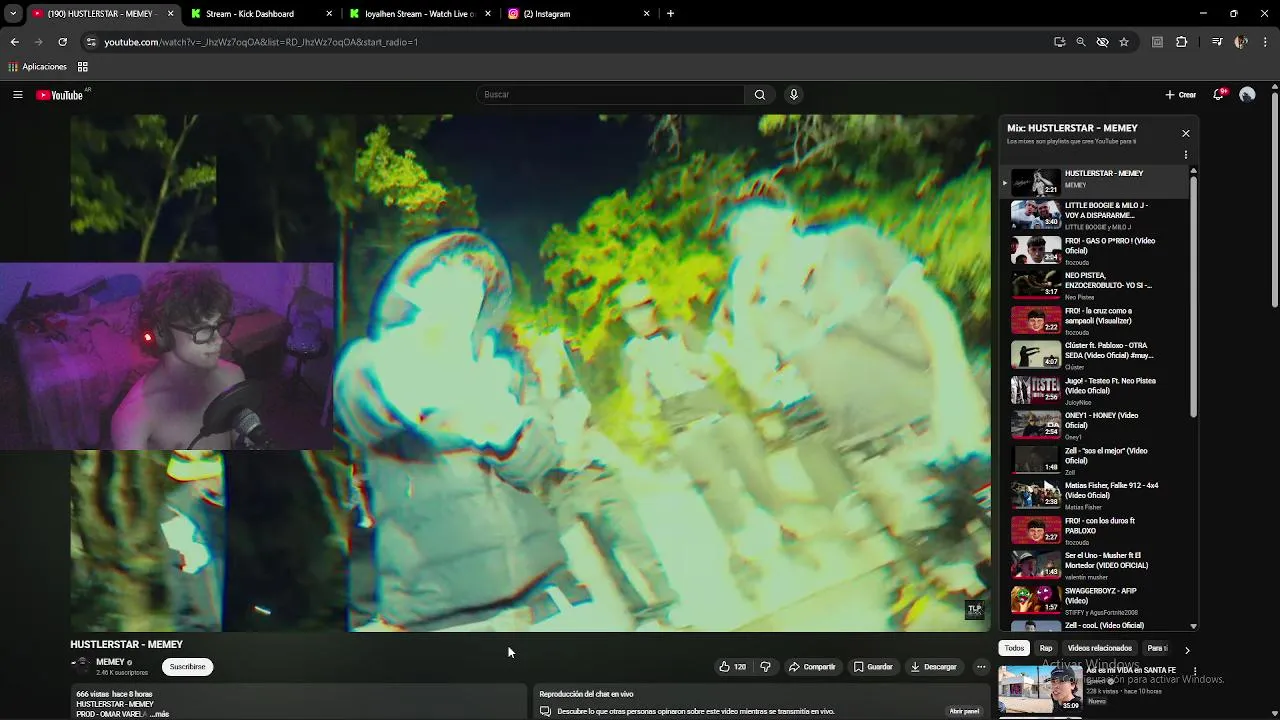Go back with the browser back arrow

tap(14, 42)
